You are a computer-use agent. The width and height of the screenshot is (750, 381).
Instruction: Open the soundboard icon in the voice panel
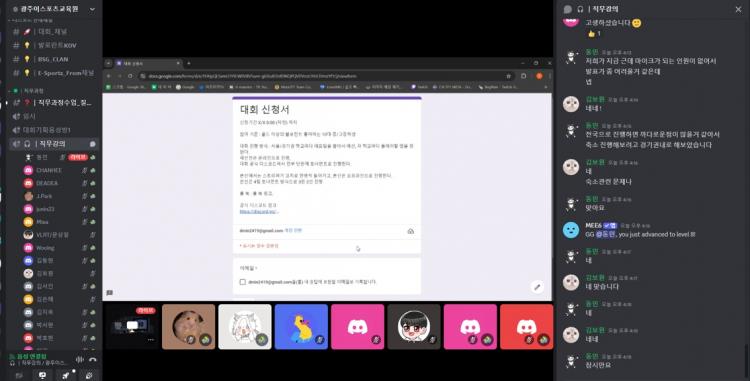pos(89,375)
